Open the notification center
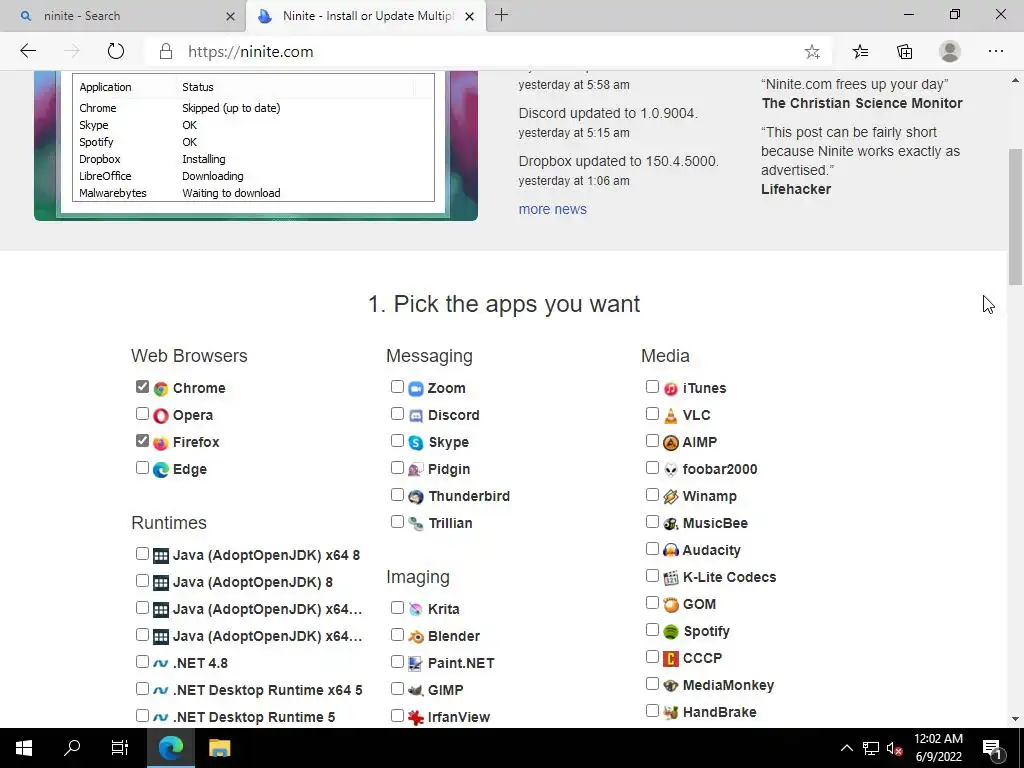 point(993,748)
